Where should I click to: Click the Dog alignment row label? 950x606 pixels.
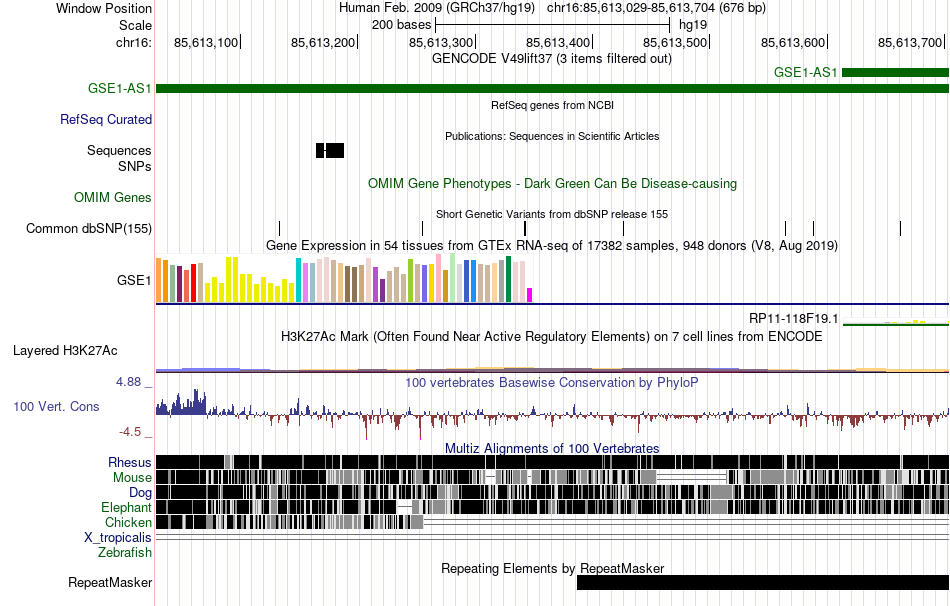point(140,493)
